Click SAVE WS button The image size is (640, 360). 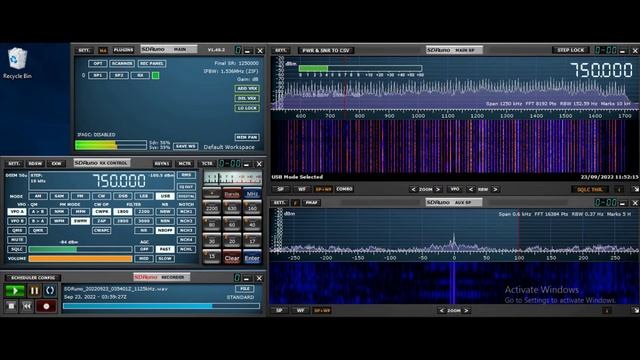pos(186,146)
